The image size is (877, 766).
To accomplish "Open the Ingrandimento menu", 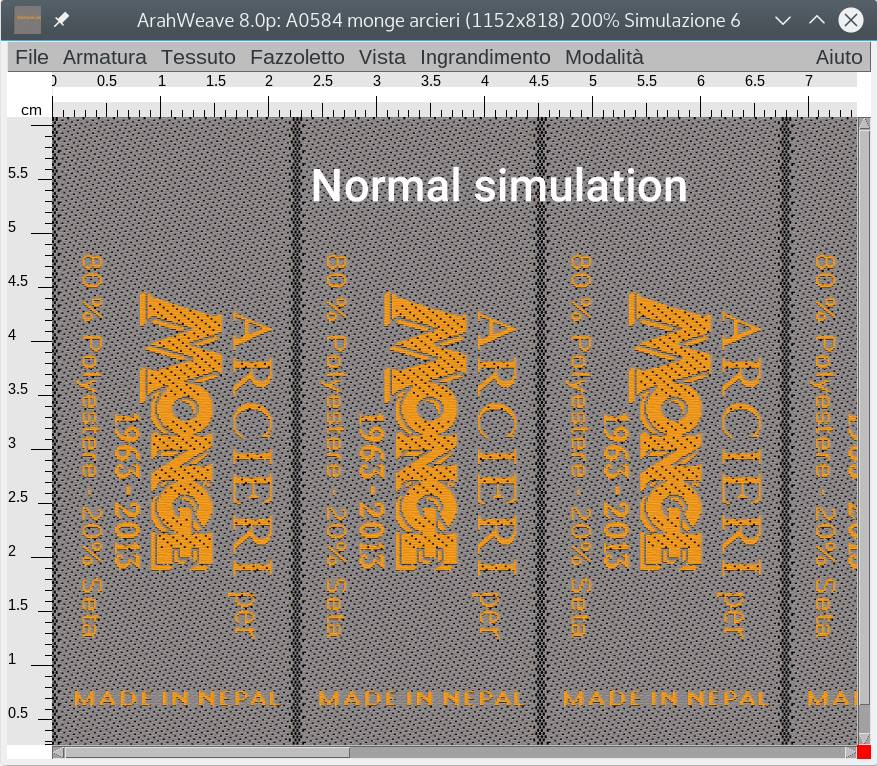I will (x=485, y=57).
